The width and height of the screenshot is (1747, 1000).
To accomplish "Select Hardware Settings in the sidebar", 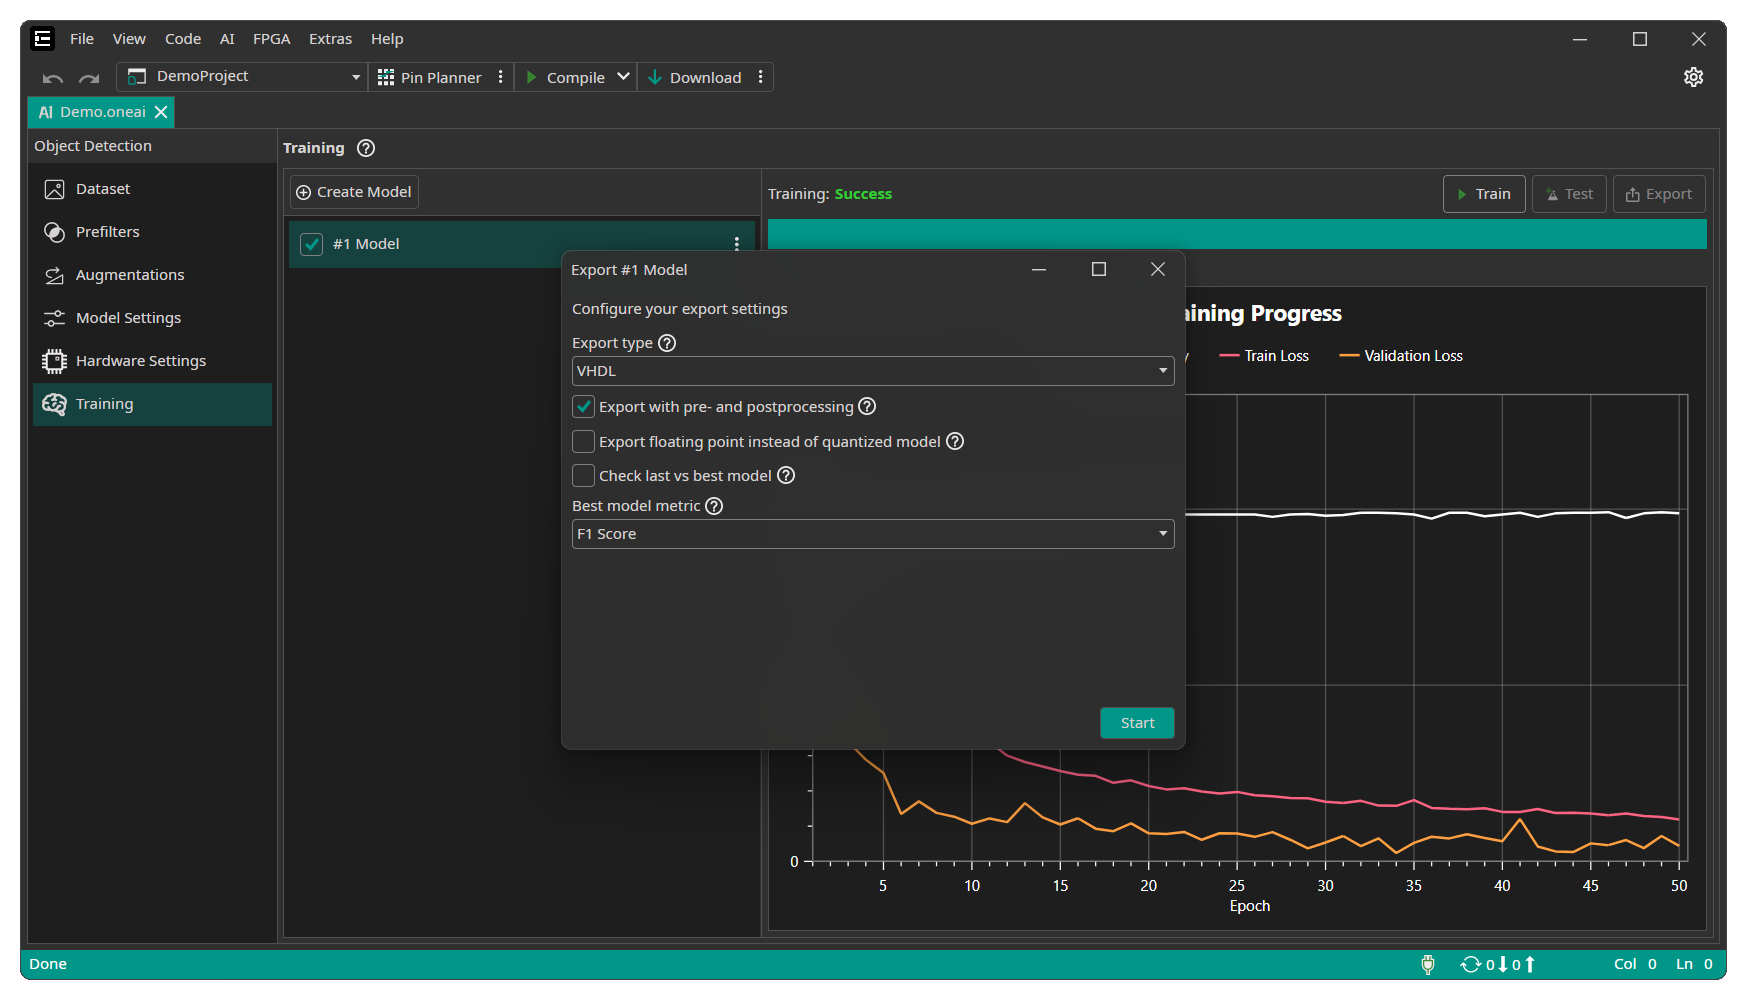I will tap(141, 361).
